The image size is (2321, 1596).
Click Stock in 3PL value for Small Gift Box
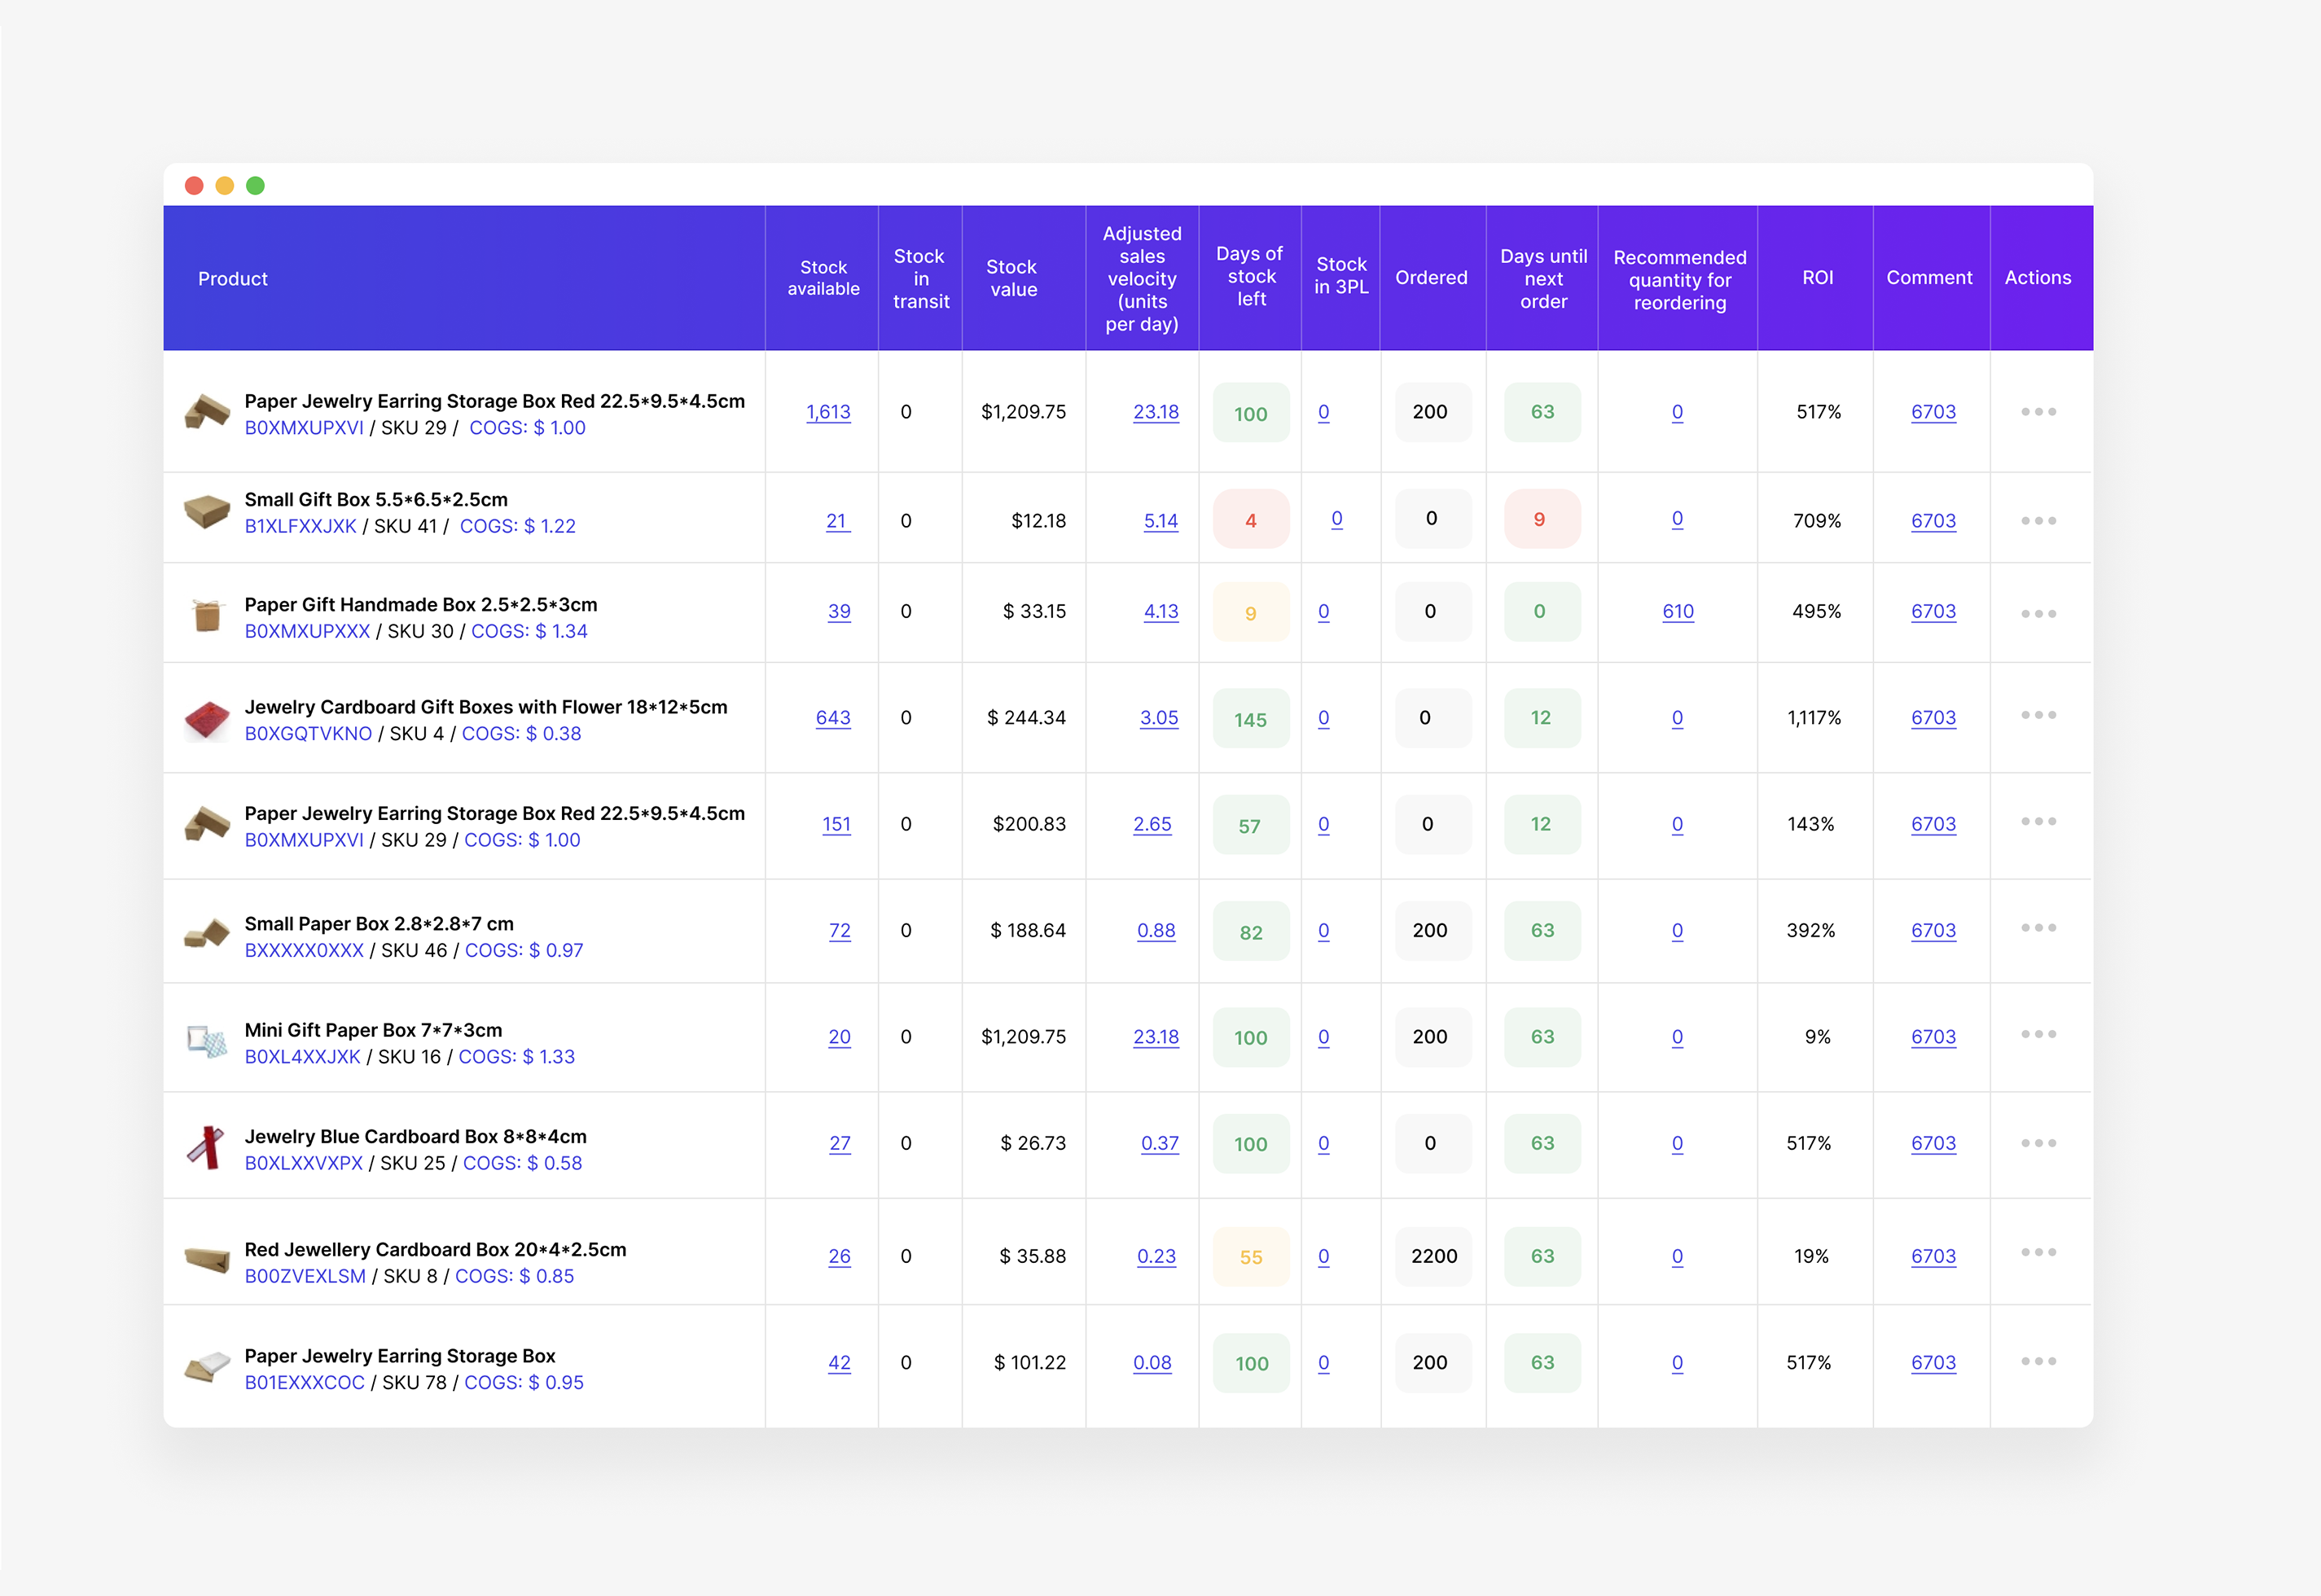click(1337, 519)
